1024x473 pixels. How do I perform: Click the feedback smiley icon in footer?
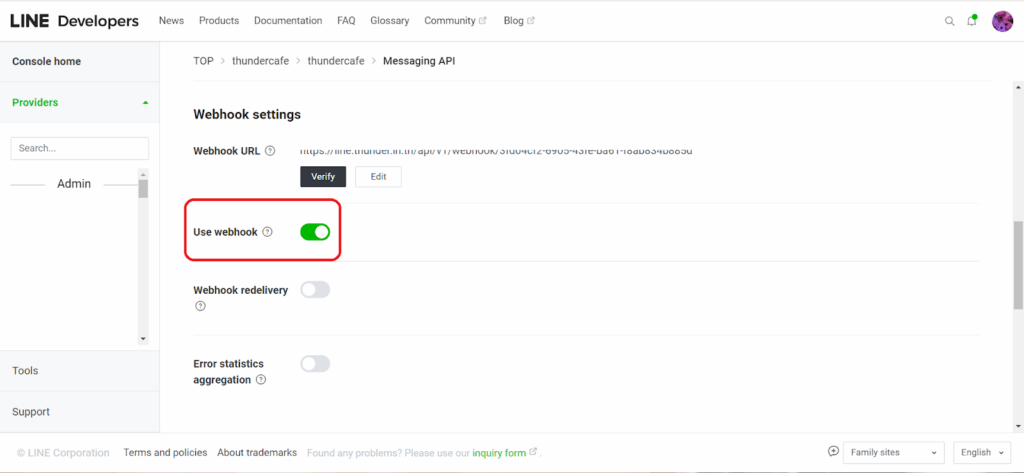point(834,452)
